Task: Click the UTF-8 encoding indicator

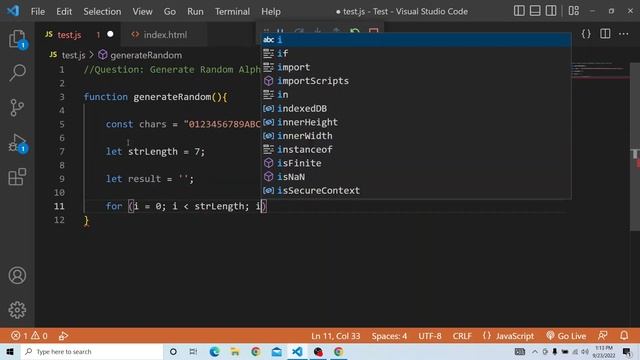Action: tap(430, 336)
